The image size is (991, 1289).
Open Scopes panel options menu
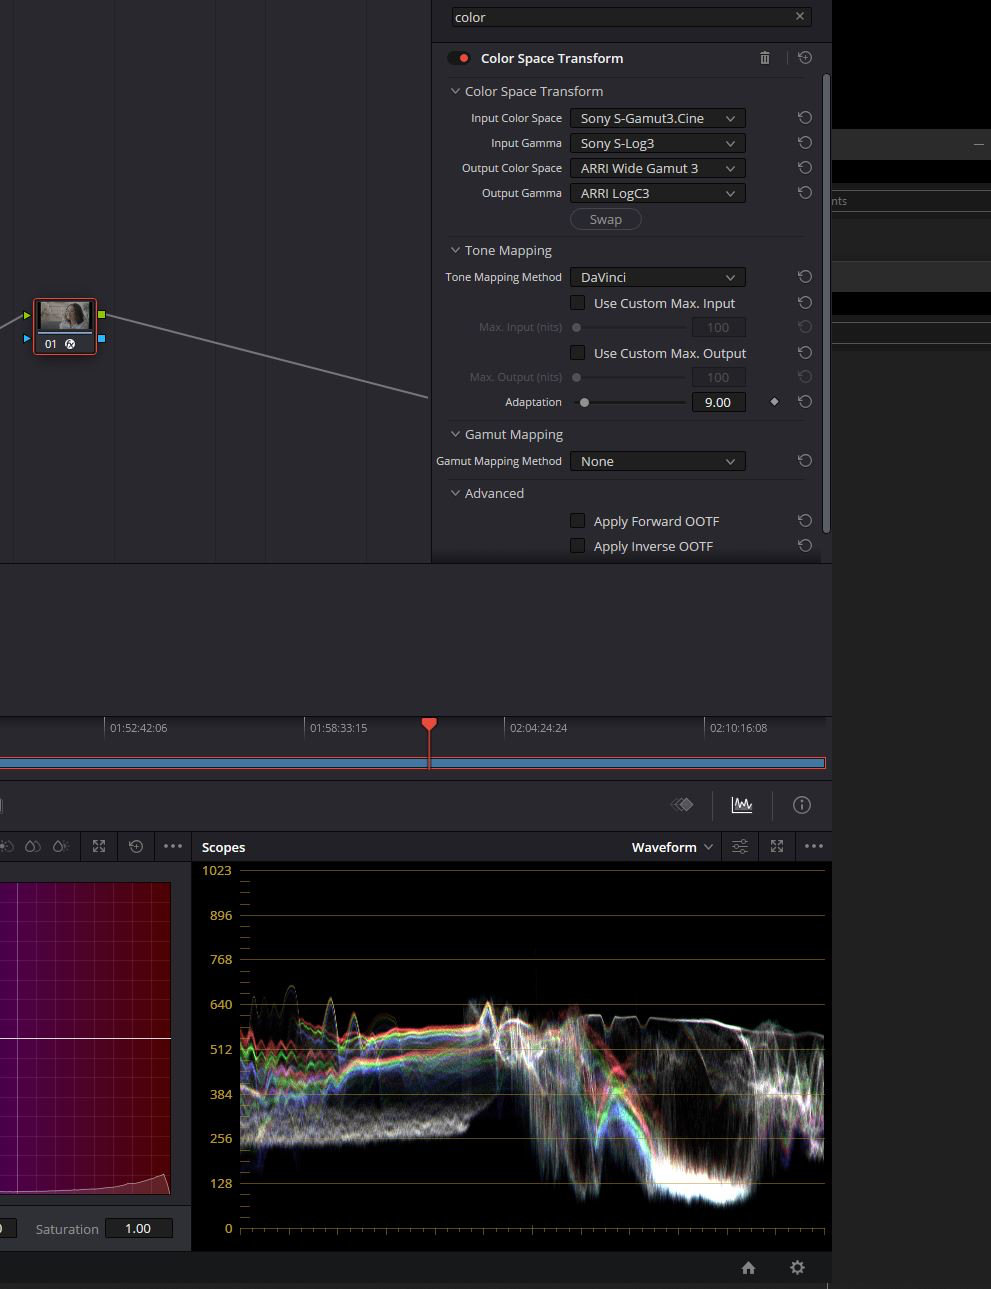[x=814, y=847]
